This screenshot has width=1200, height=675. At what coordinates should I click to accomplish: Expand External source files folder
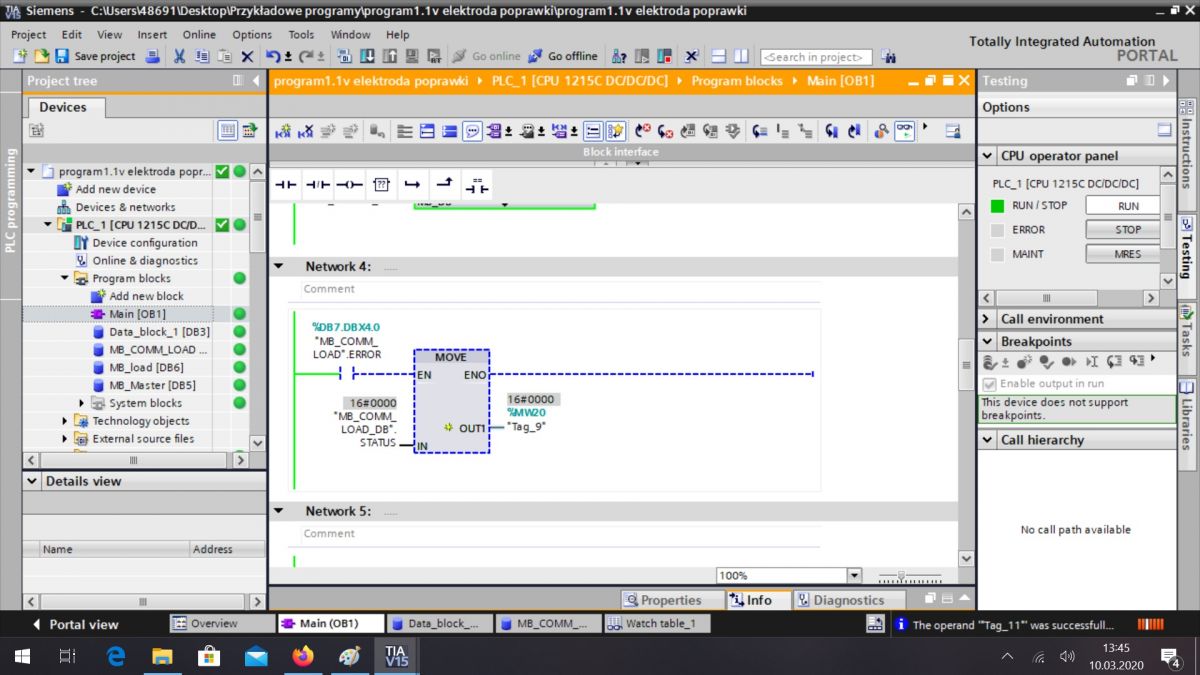65,439
